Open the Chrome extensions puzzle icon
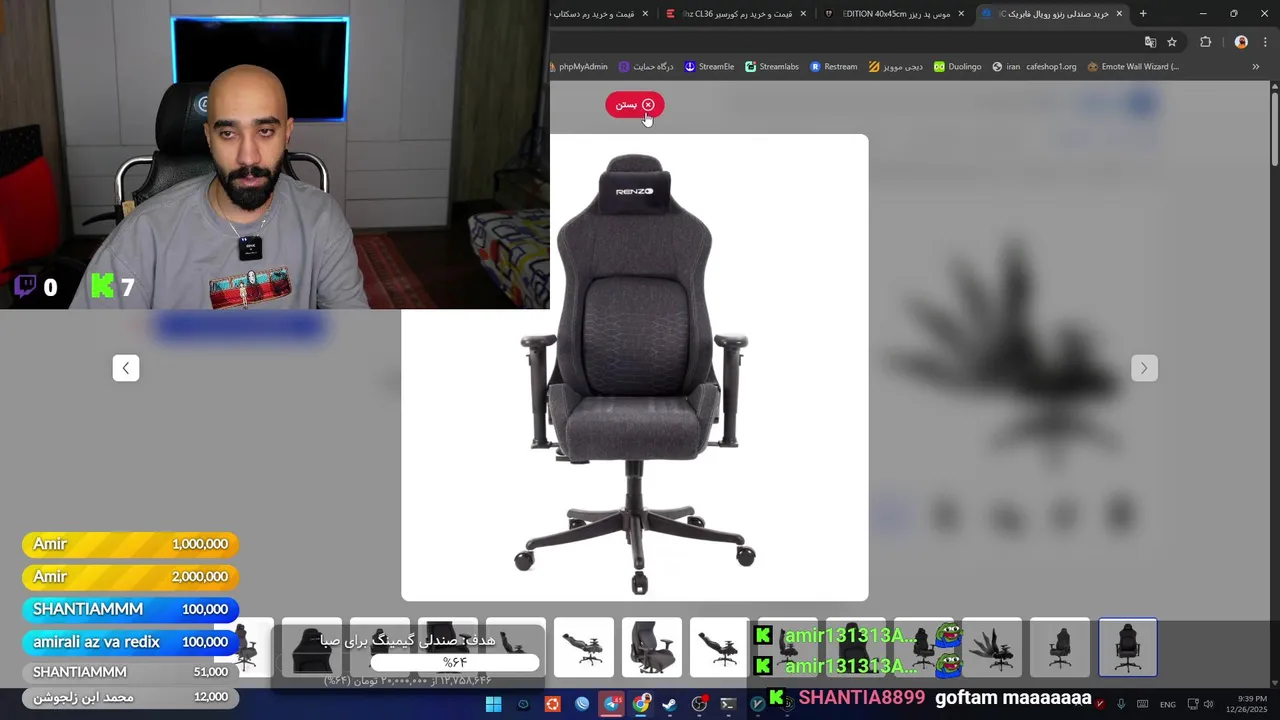This screenshot has height=720, width=1280. (x=1205, y=42)
